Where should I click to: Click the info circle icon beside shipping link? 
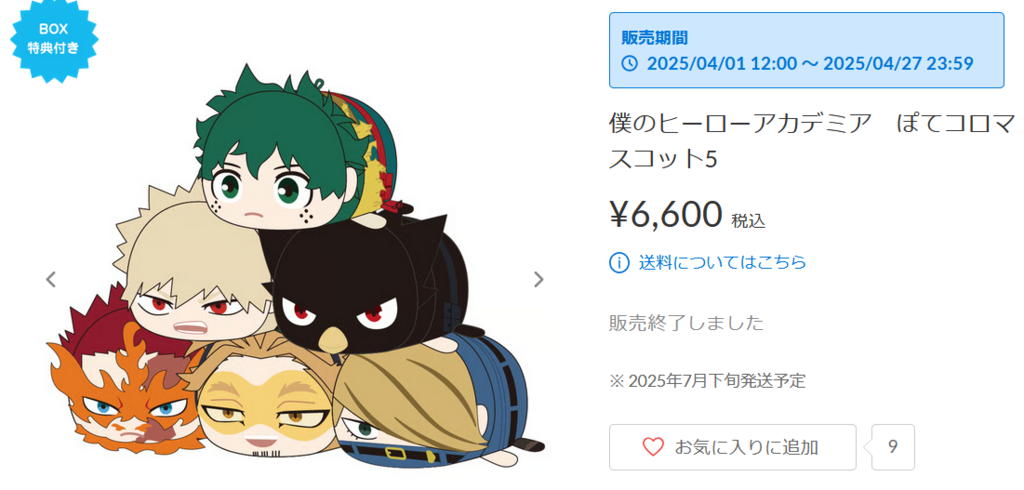pyautogui.click(x=619, y=263)
